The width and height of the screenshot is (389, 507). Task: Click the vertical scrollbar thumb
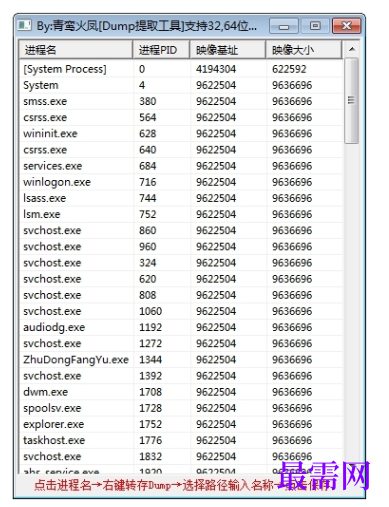[351, 101]
